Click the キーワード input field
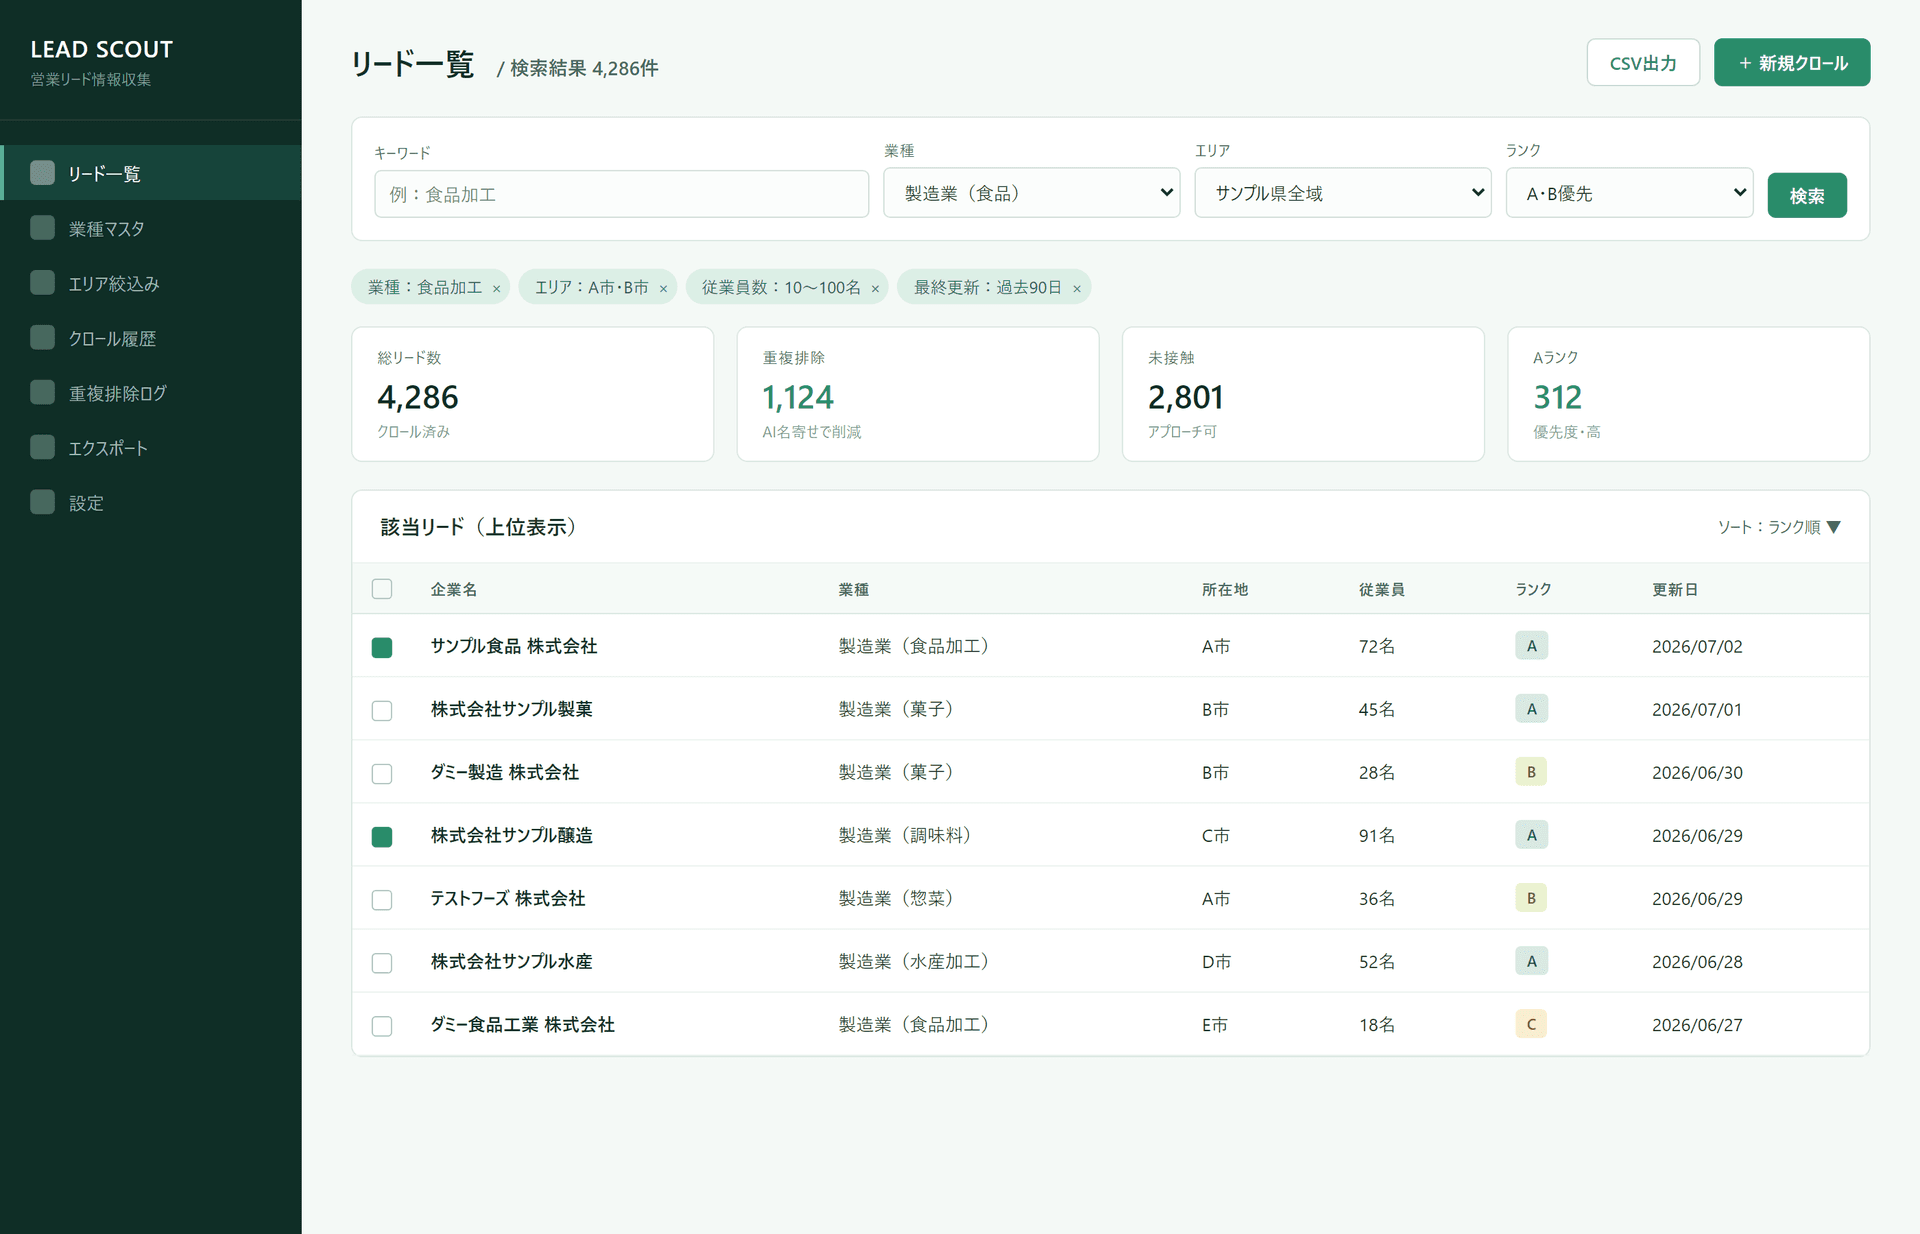The width and height of the screenshot is (1920, 1234). click(x=621, y=194)
